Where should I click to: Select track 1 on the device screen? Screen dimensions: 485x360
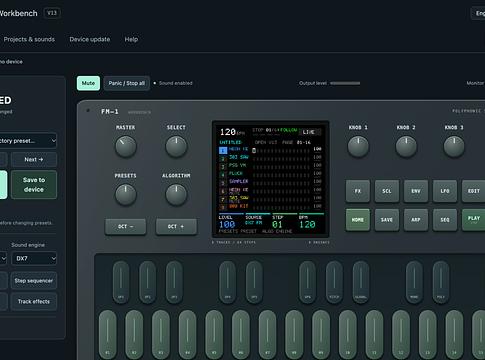click(x=223, y=151)
